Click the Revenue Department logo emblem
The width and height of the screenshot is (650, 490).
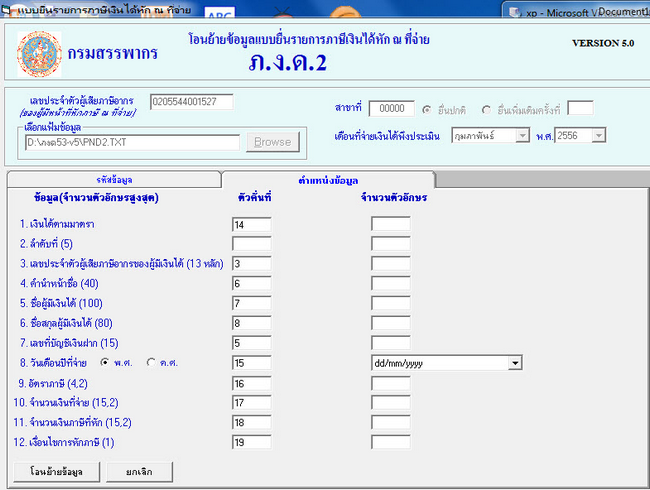pos(39,54)
